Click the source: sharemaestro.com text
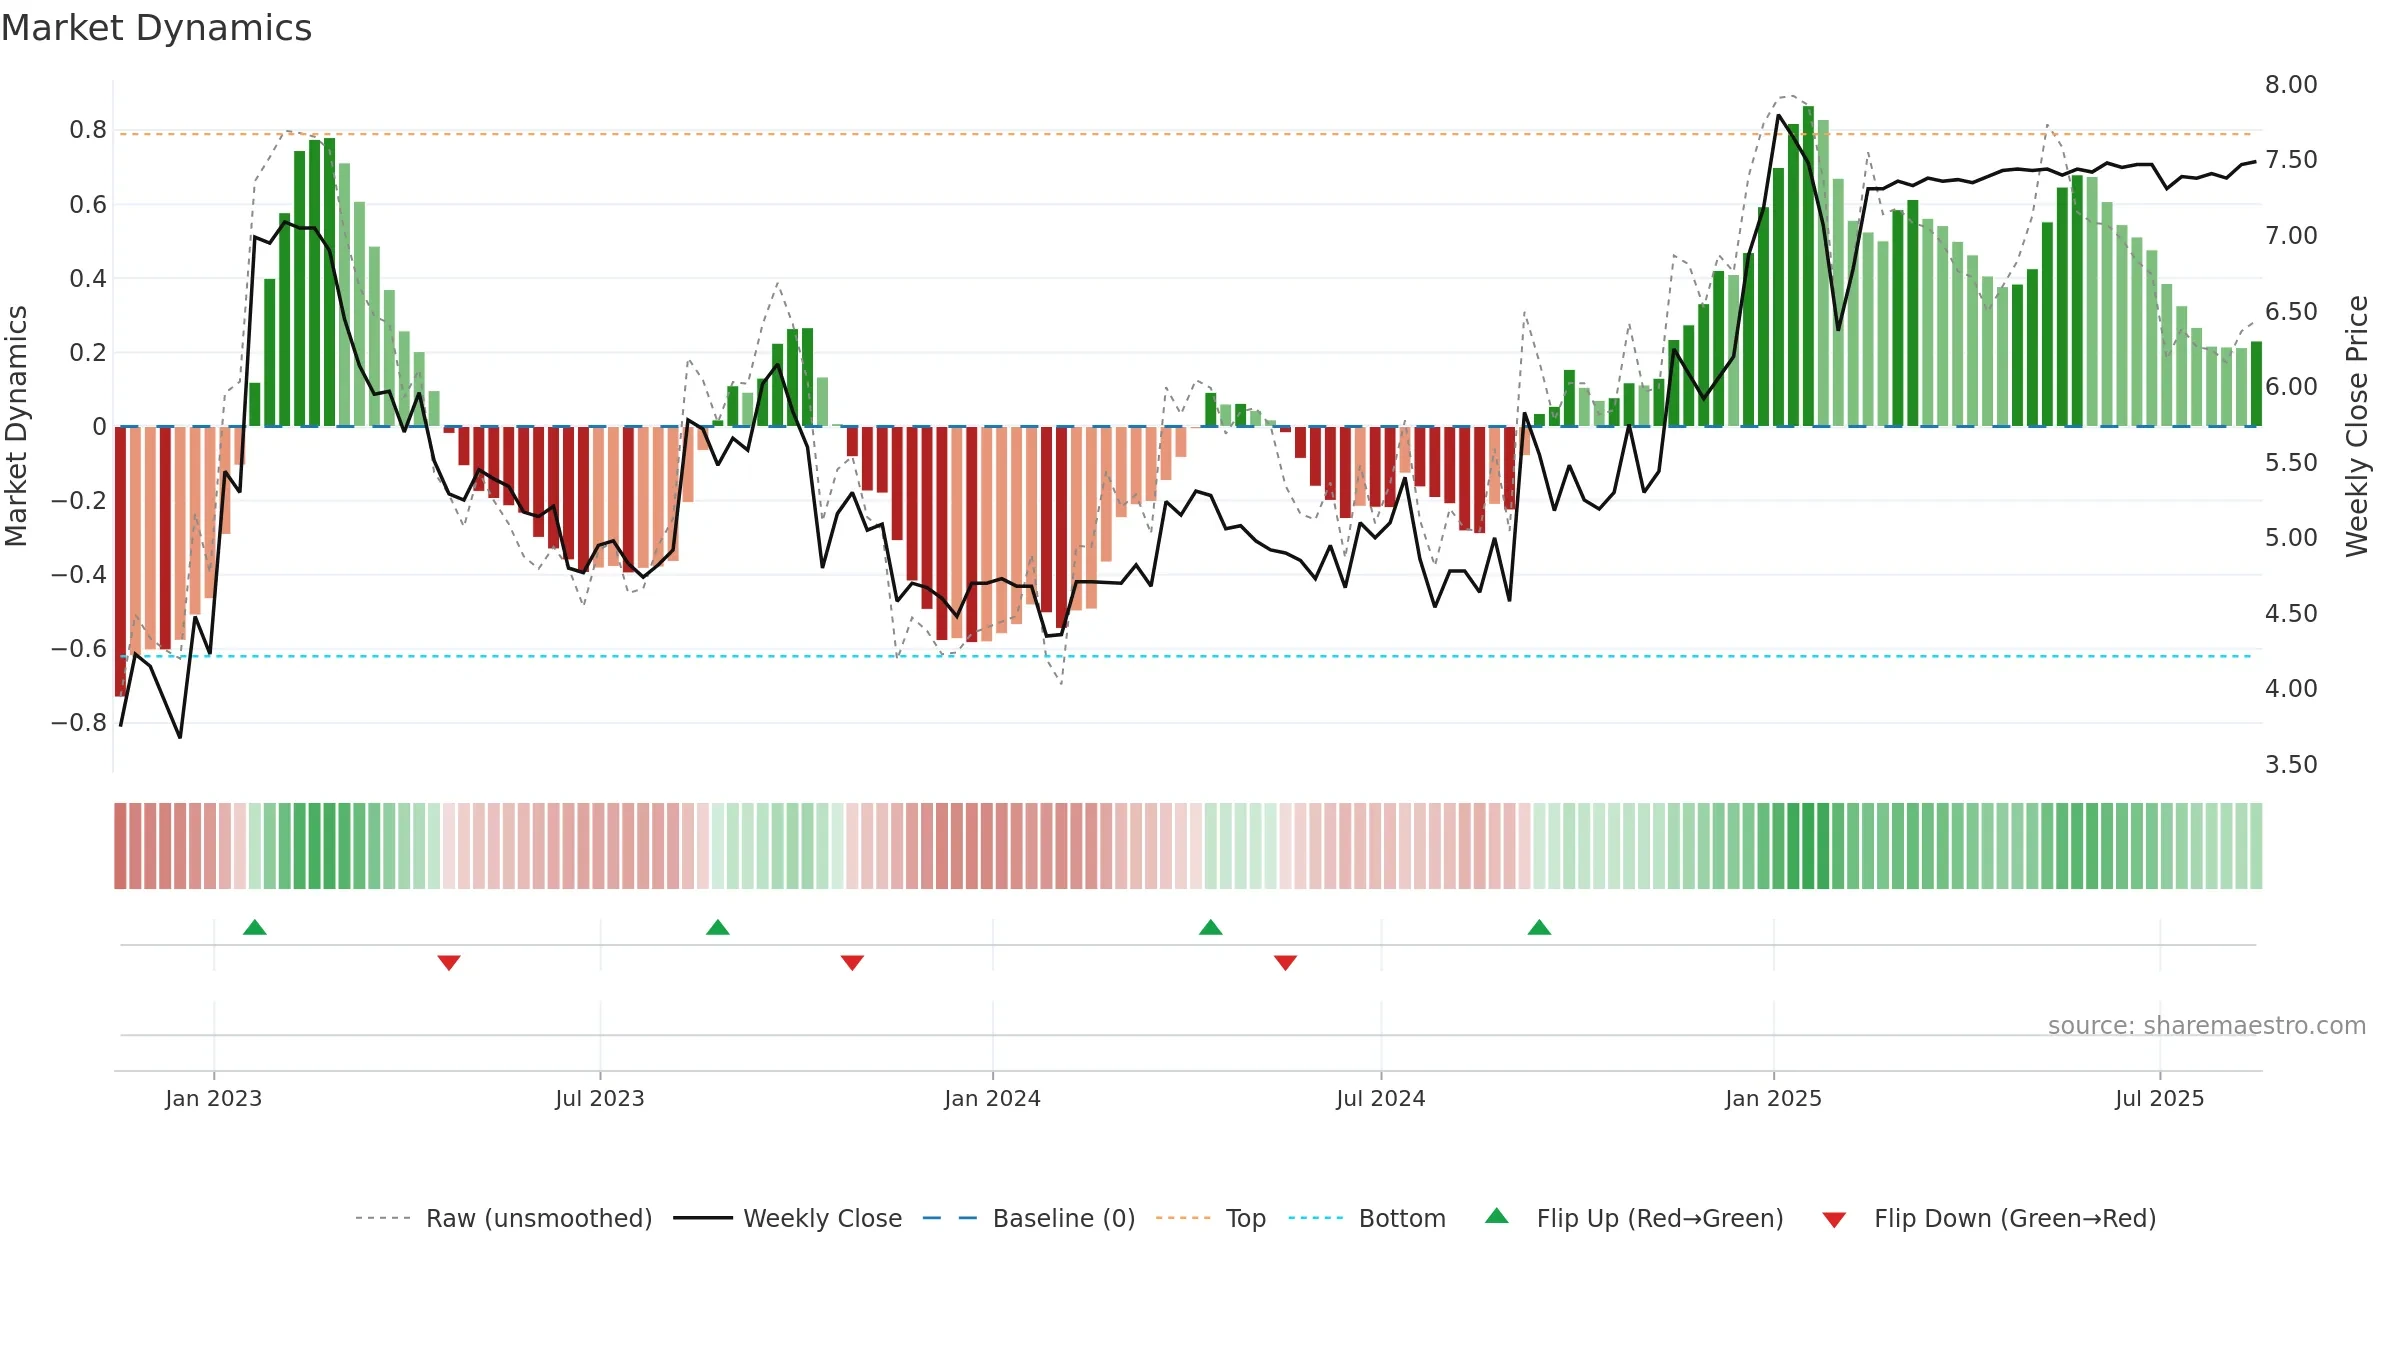The image size is (2400, 1350). click(2207, 1025)
